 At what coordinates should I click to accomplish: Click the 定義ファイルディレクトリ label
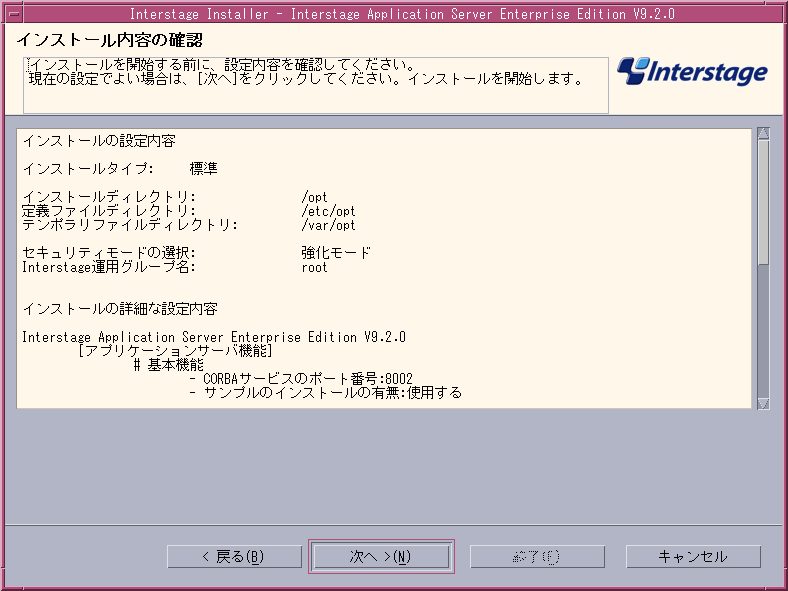[109, 211]
